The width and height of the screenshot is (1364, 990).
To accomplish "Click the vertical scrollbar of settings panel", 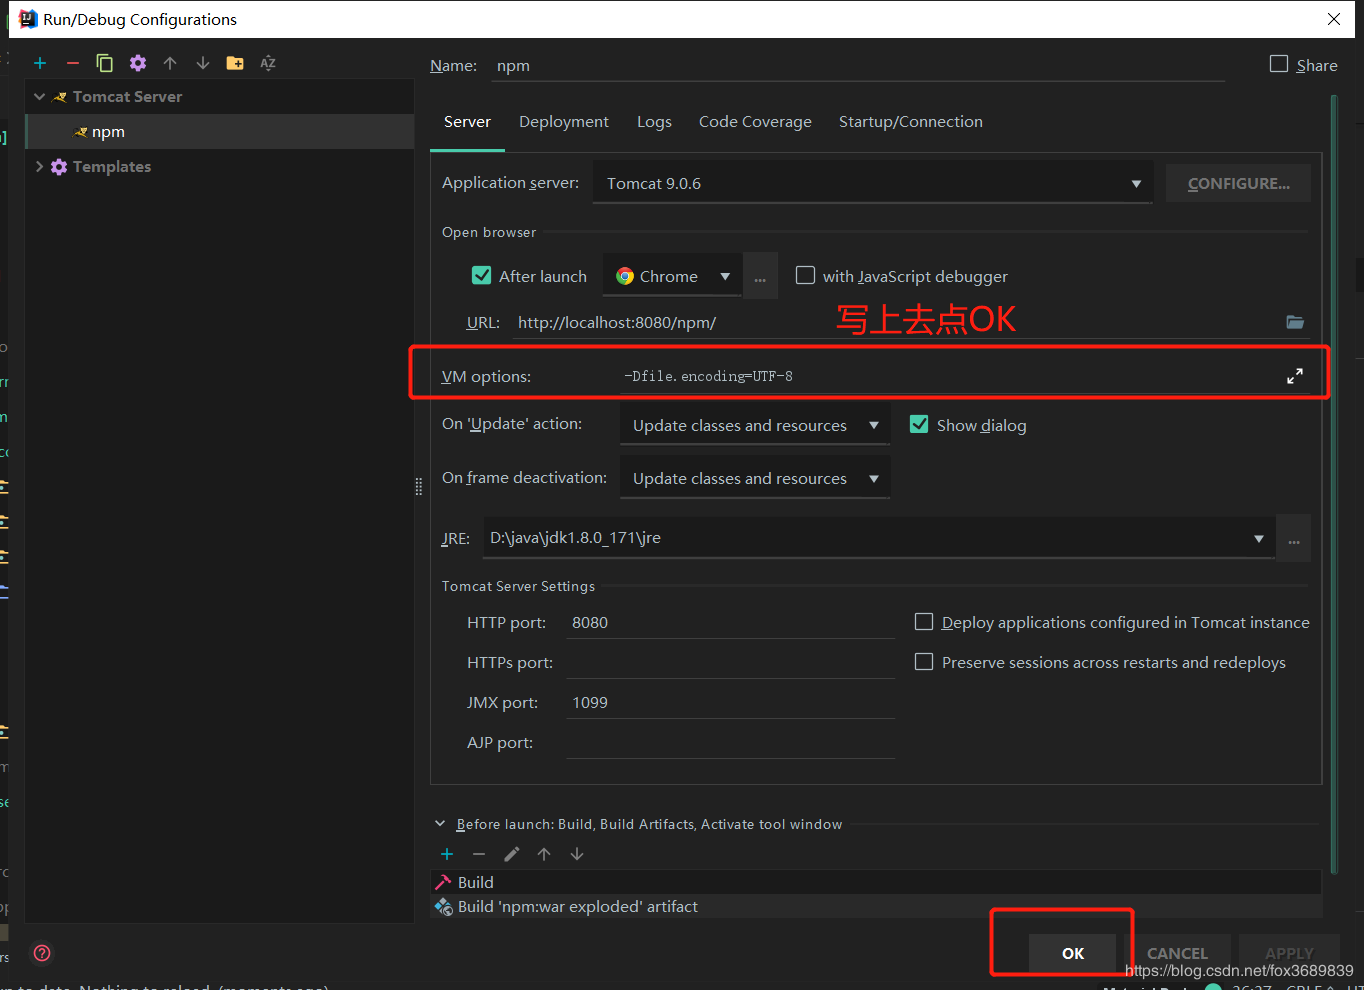I will point(1334,485).
